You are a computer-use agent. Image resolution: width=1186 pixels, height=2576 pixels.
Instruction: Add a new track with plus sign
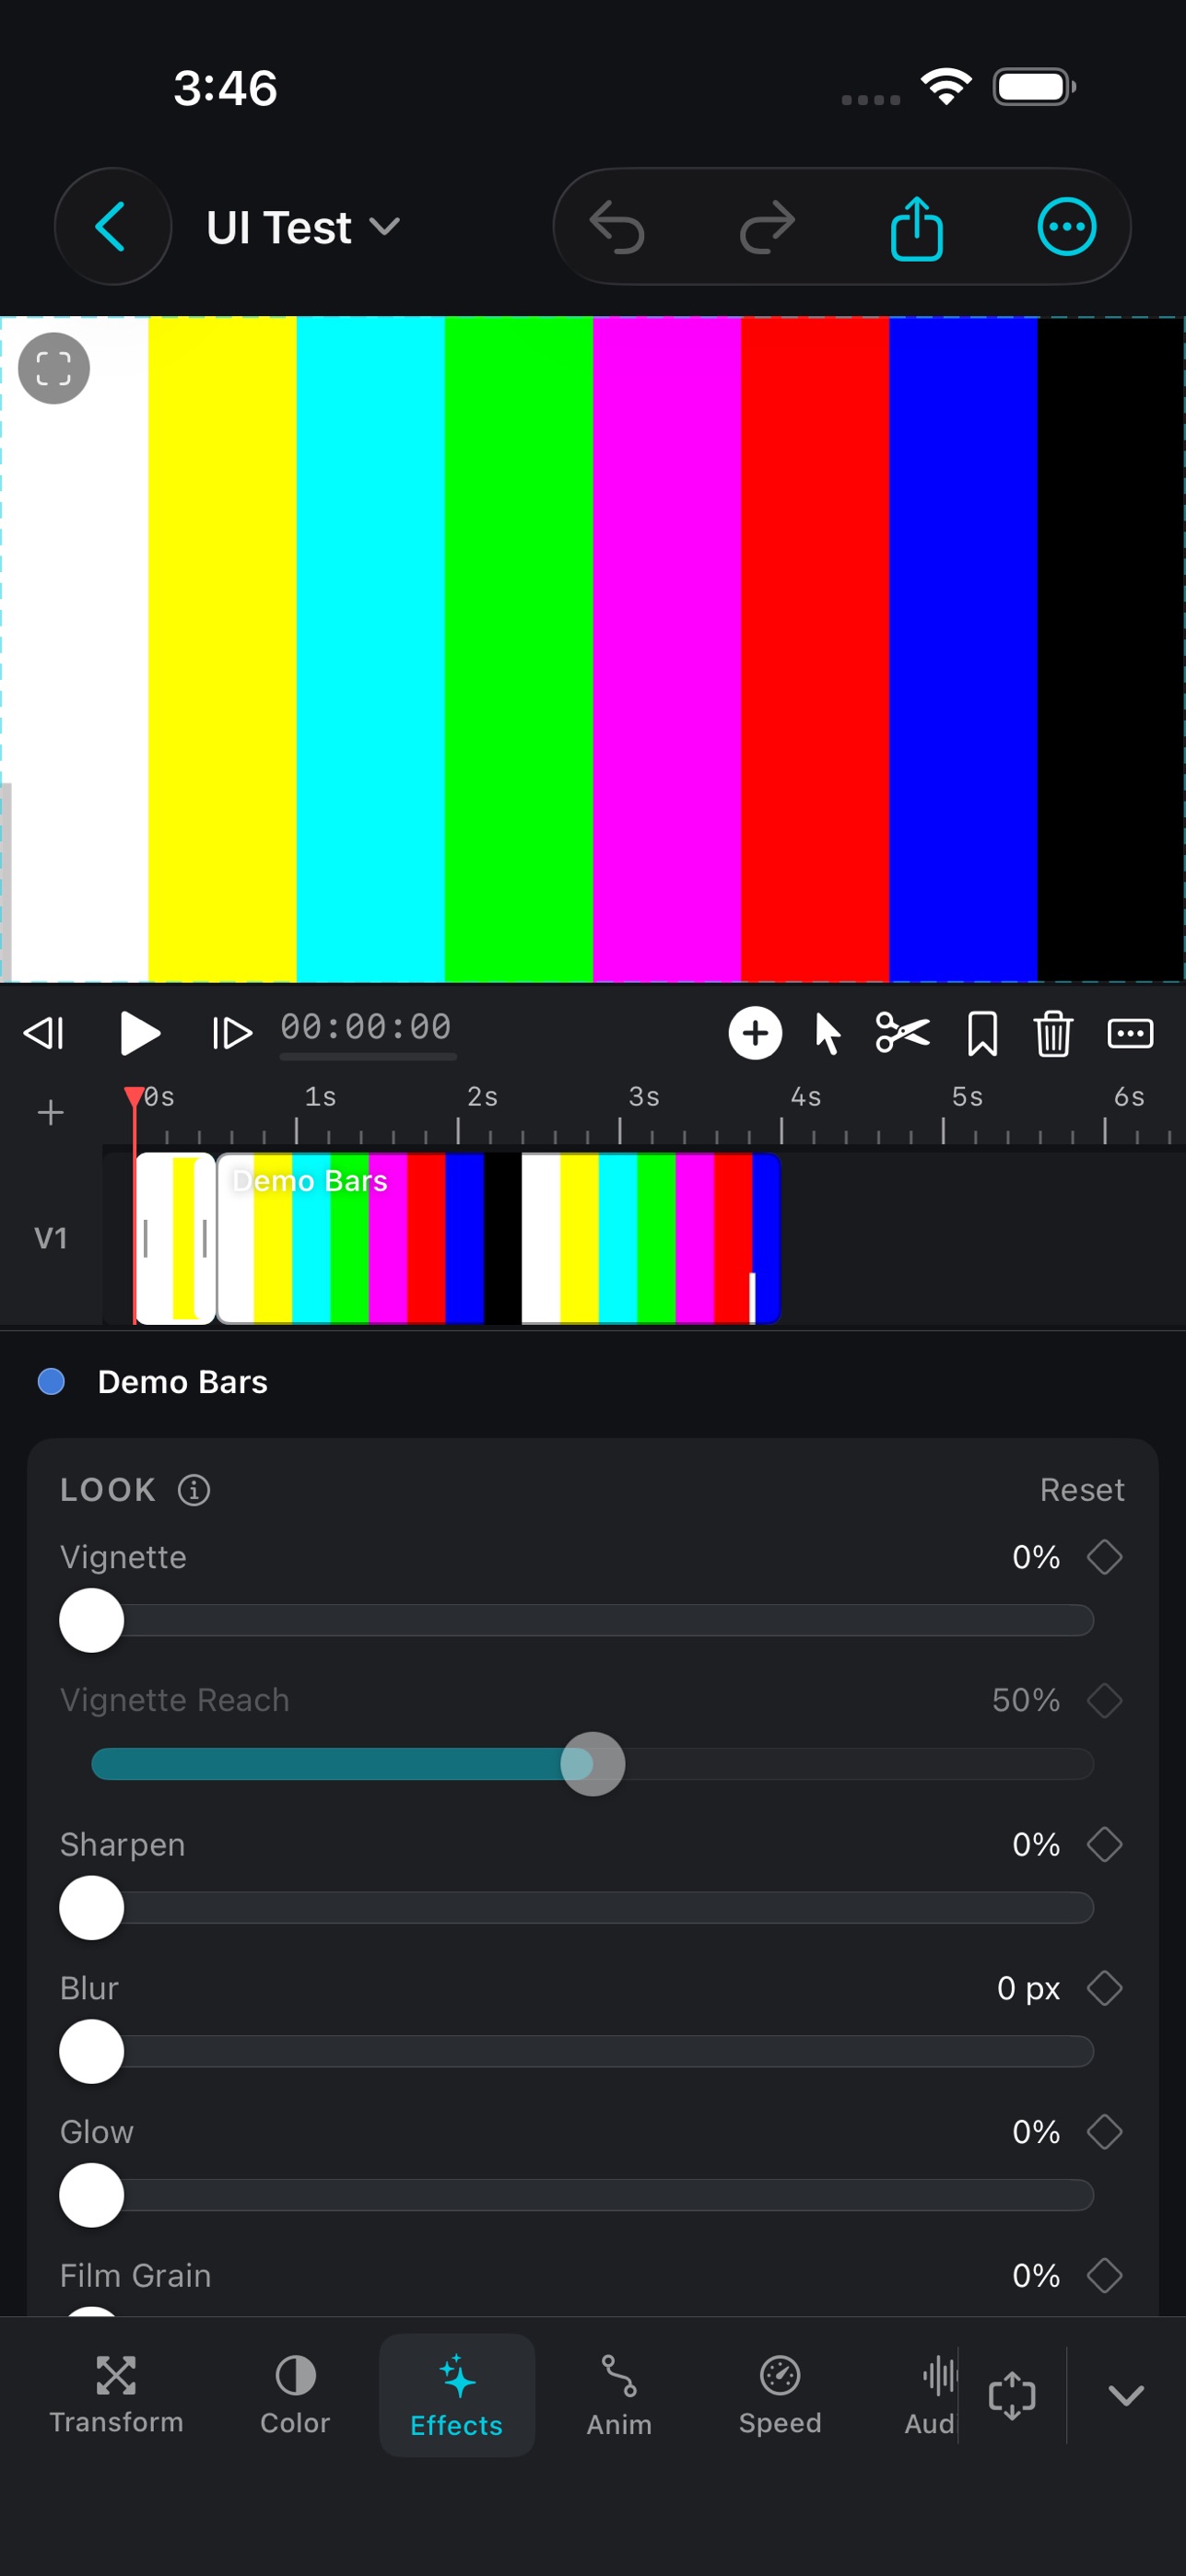(x=50, y=1112)
